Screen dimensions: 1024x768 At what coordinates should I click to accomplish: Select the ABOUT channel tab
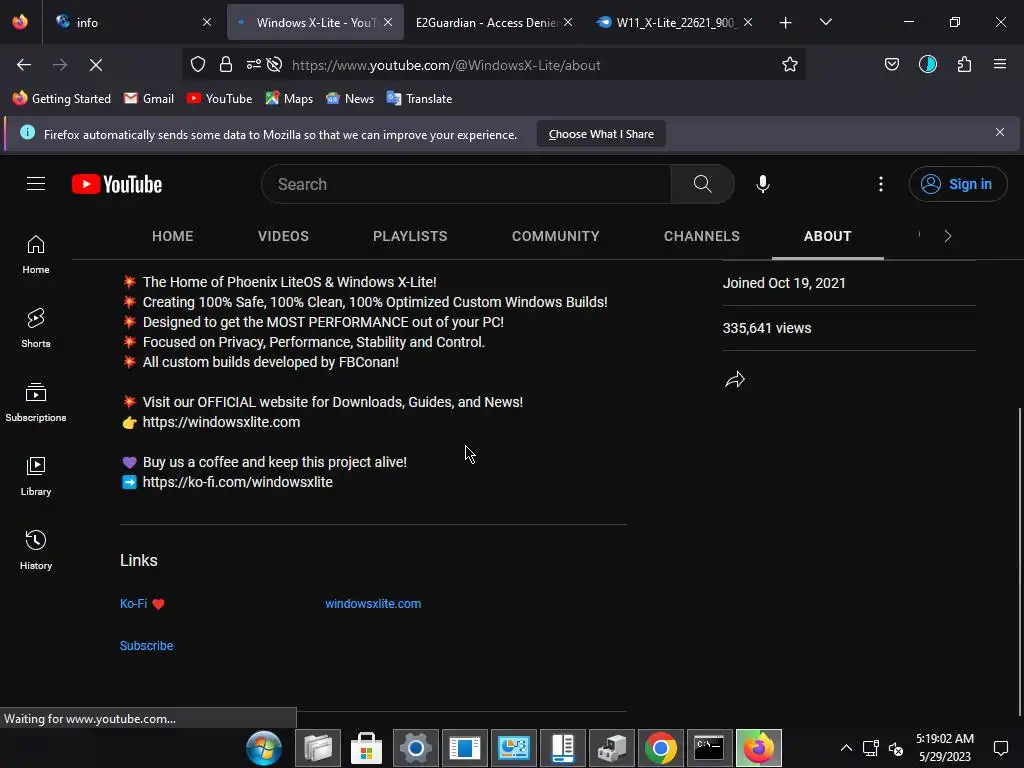[827, 236]
